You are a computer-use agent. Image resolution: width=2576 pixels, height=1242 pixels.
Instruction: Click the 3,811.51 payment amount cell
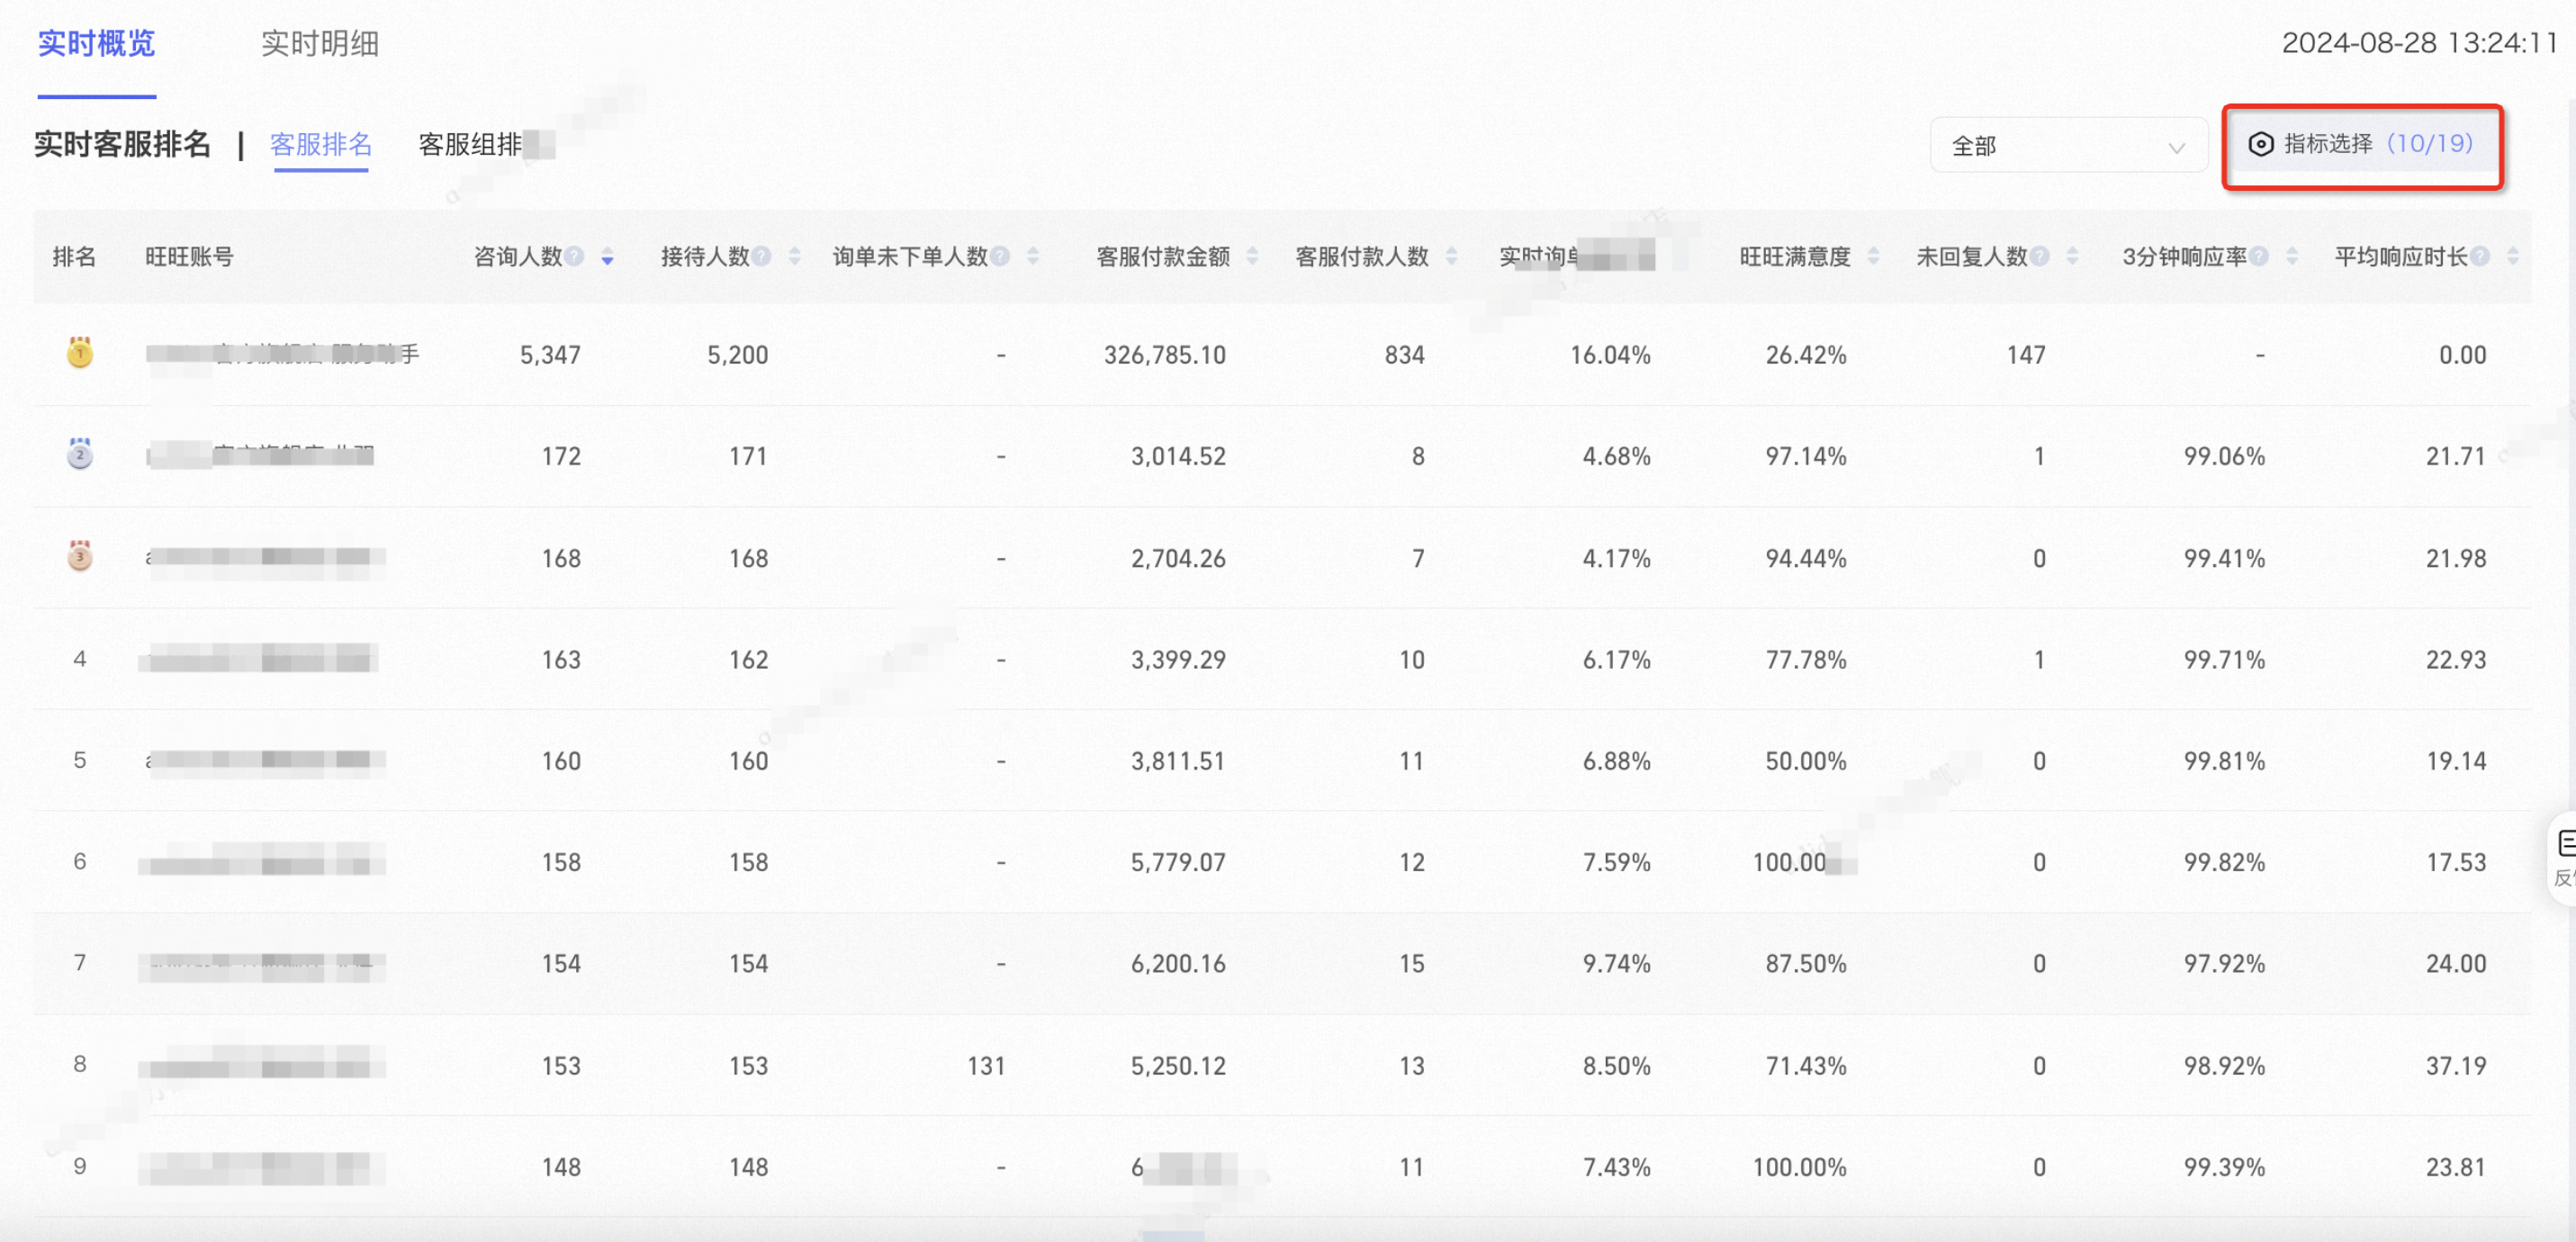coord(1178,762)
